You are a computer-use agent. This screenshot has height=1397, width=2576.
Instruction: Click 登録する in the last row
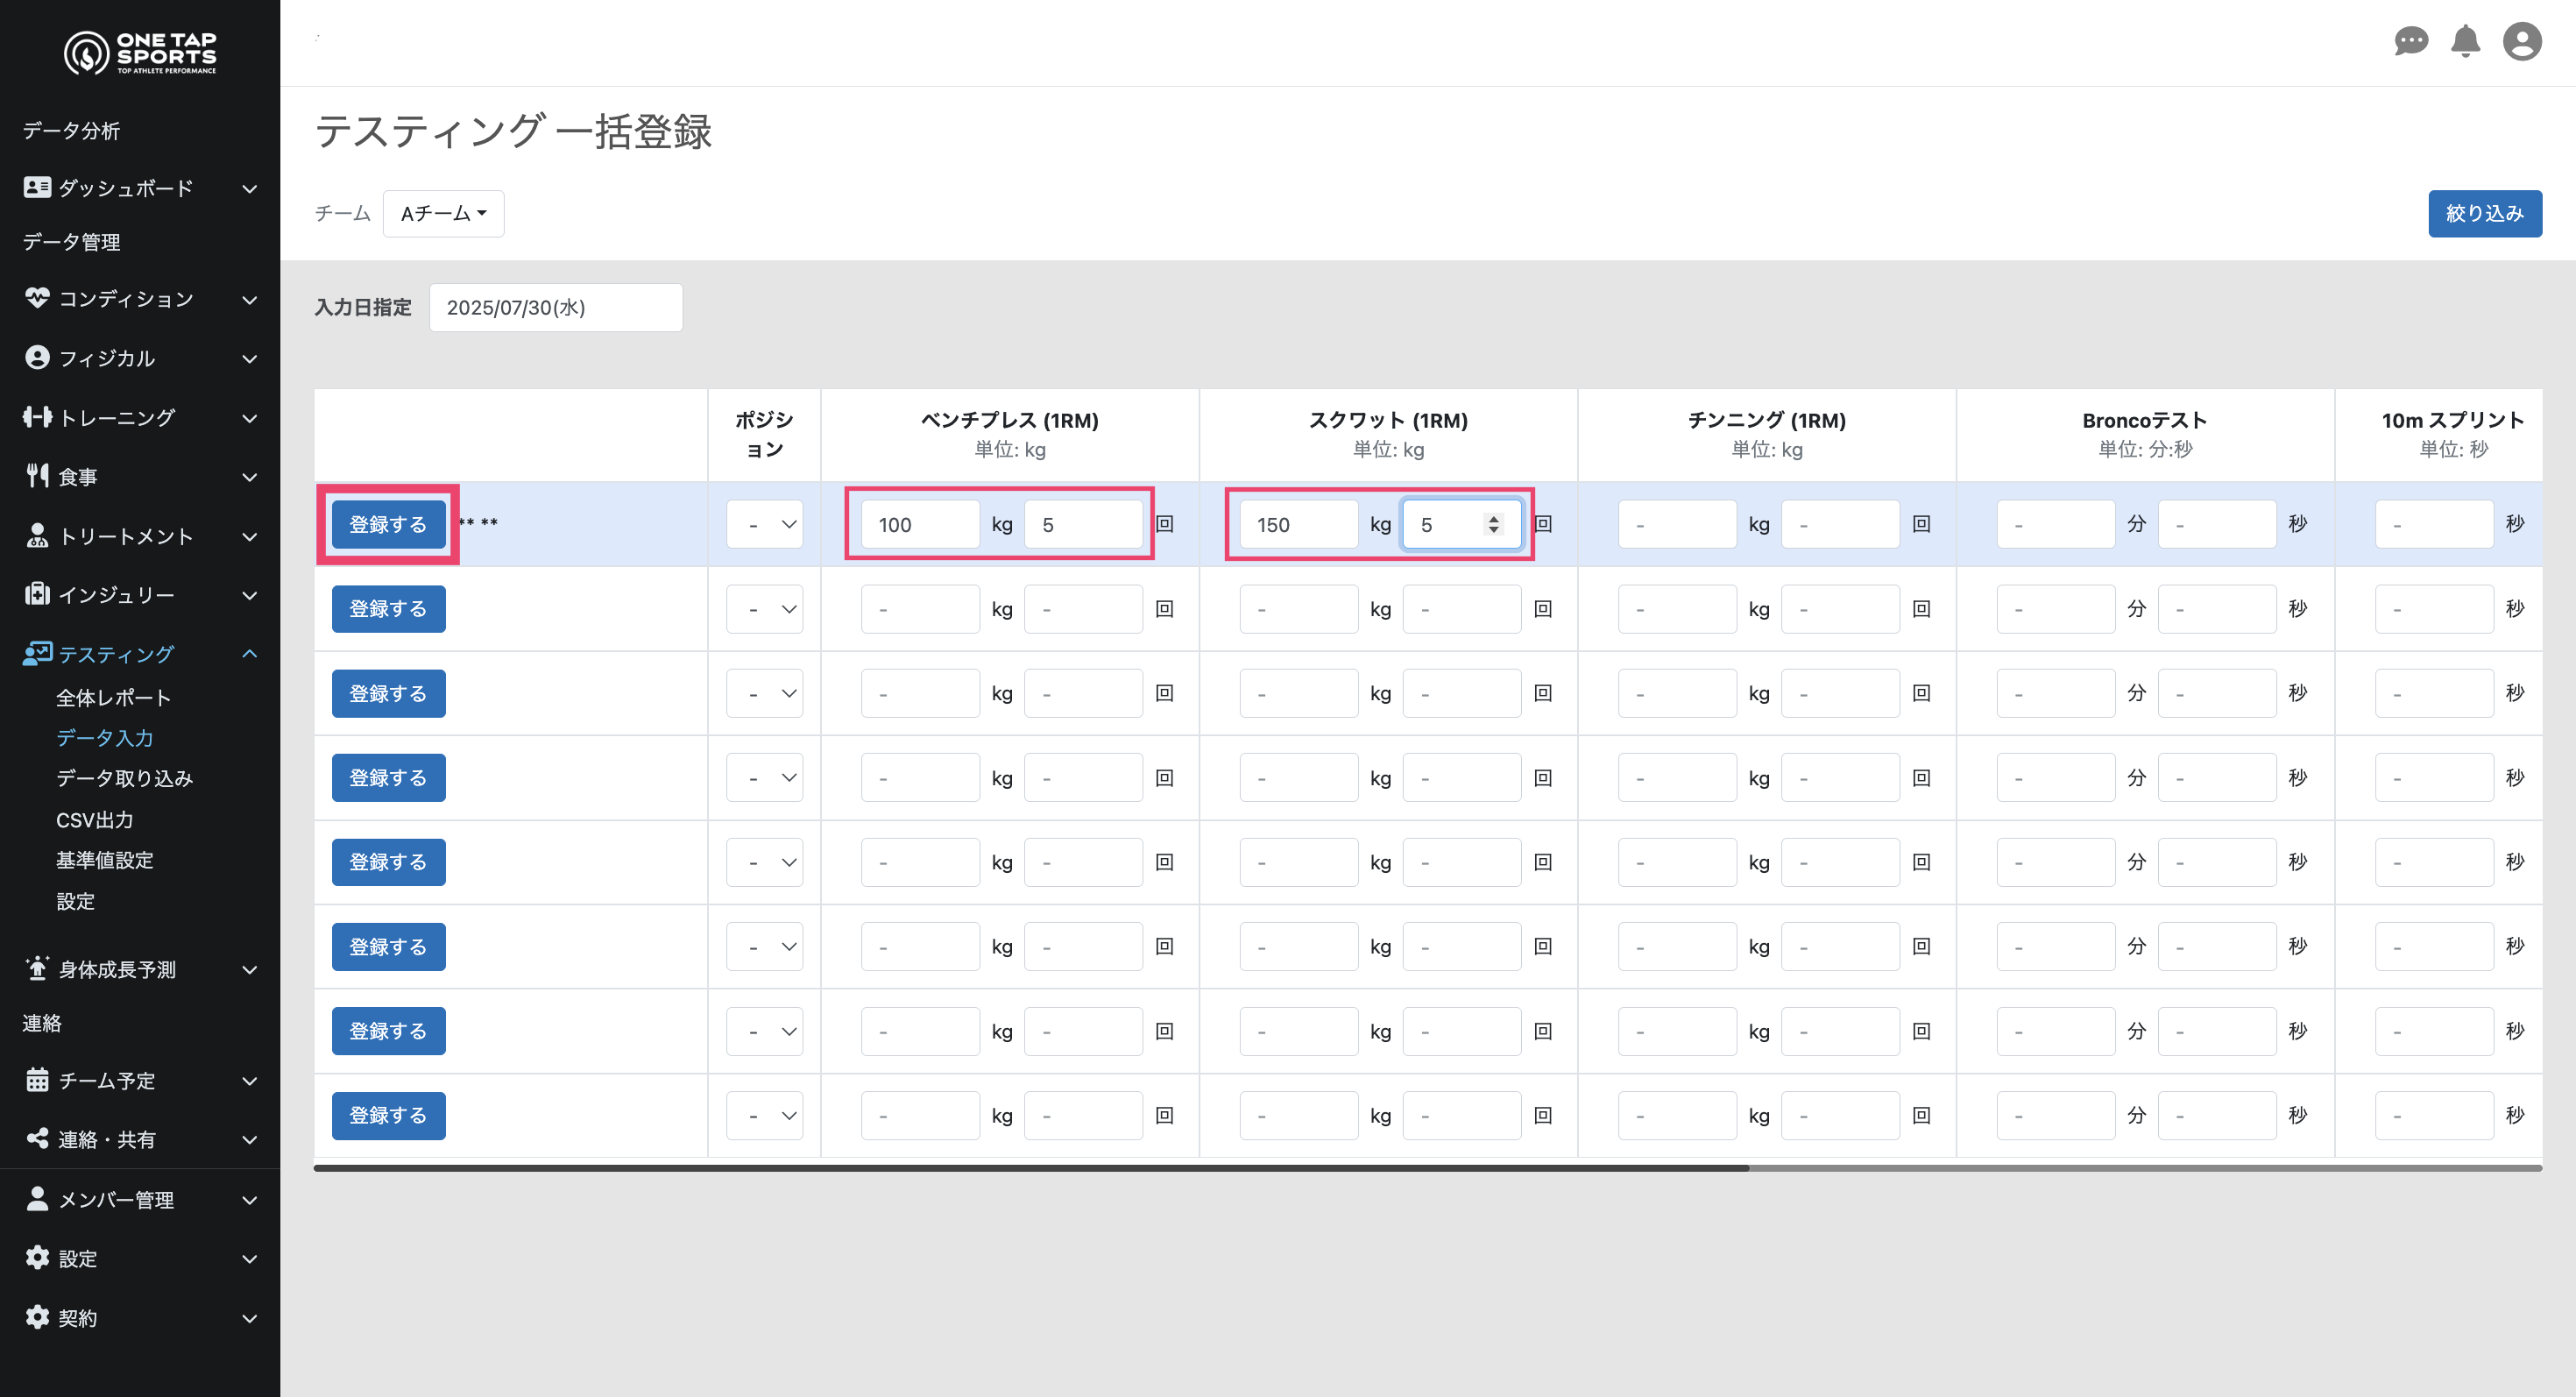point(388,1115)
